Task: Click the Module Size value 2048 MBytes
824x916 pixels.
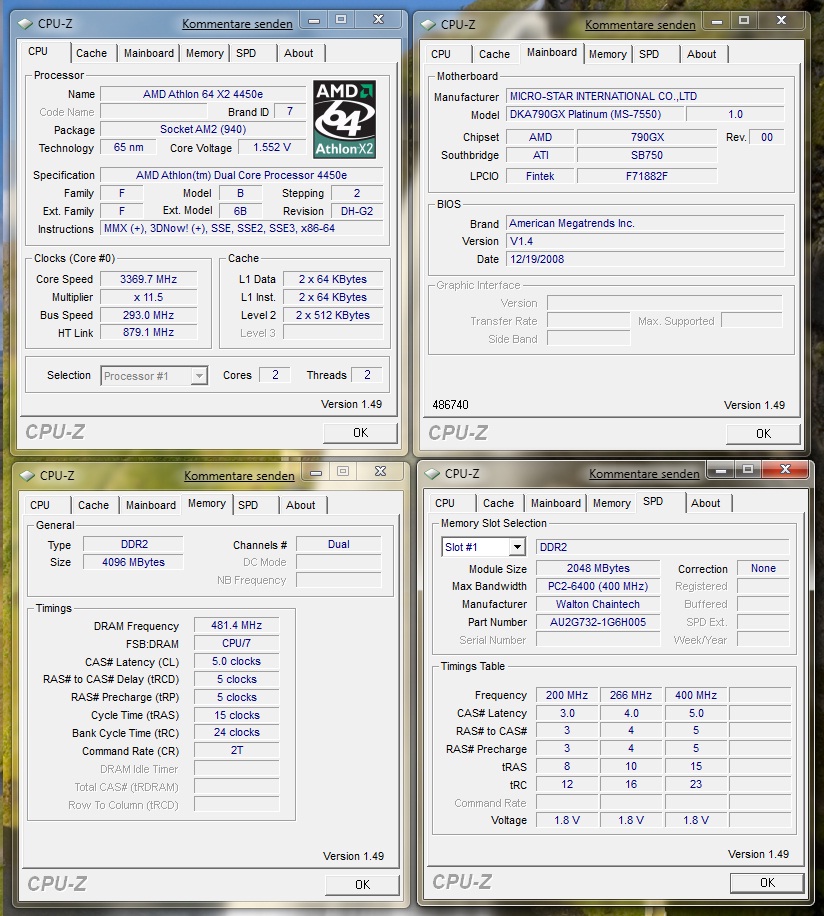Action: coord(598,568)
